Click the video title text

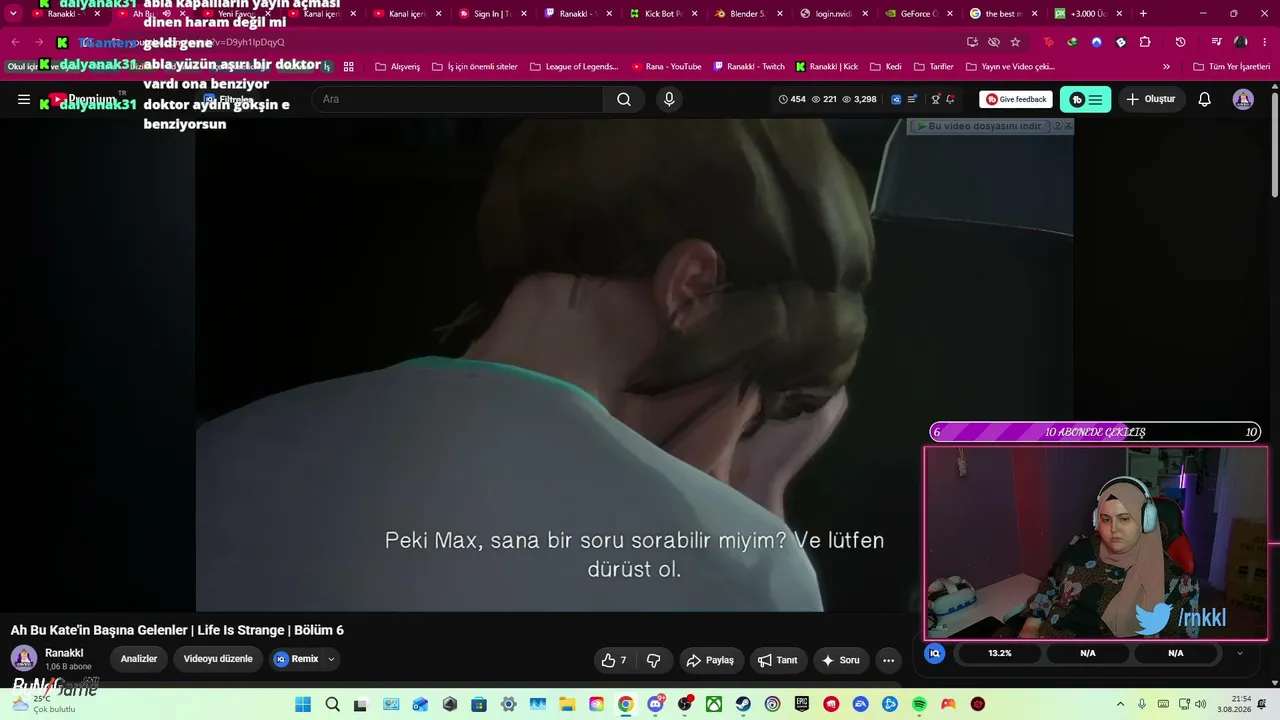click(x=177, y=630)
